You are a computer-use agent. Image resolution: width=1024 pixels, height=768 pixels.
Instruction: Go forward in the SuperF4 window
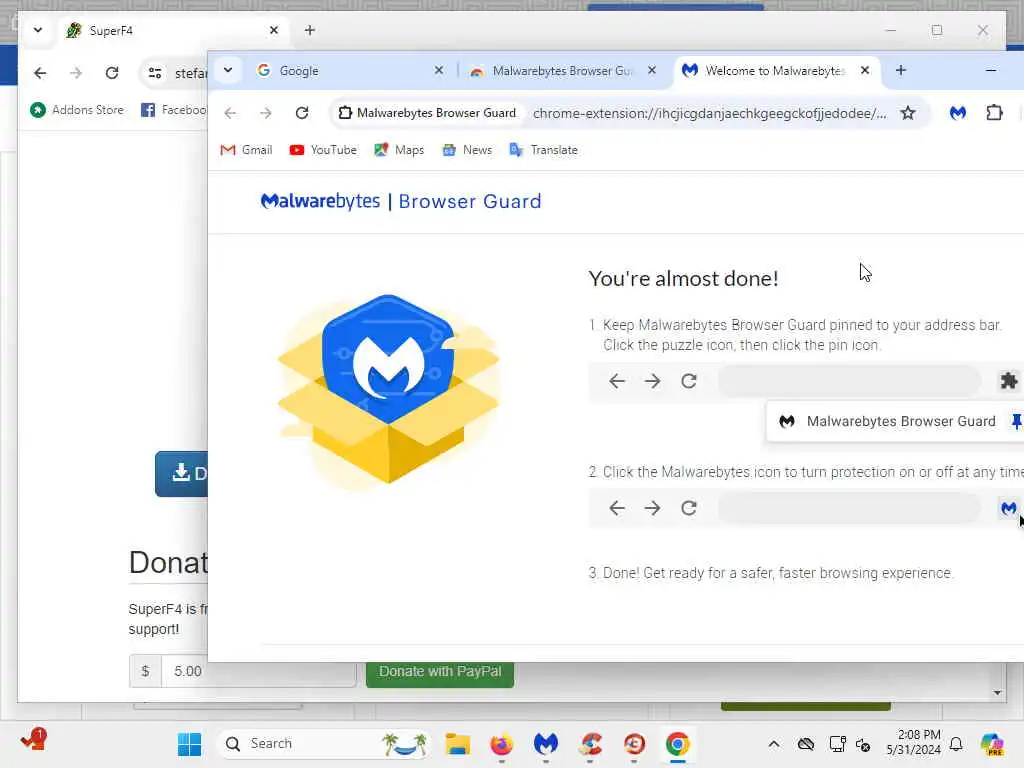pyautogui.click(x=76, y=72)
